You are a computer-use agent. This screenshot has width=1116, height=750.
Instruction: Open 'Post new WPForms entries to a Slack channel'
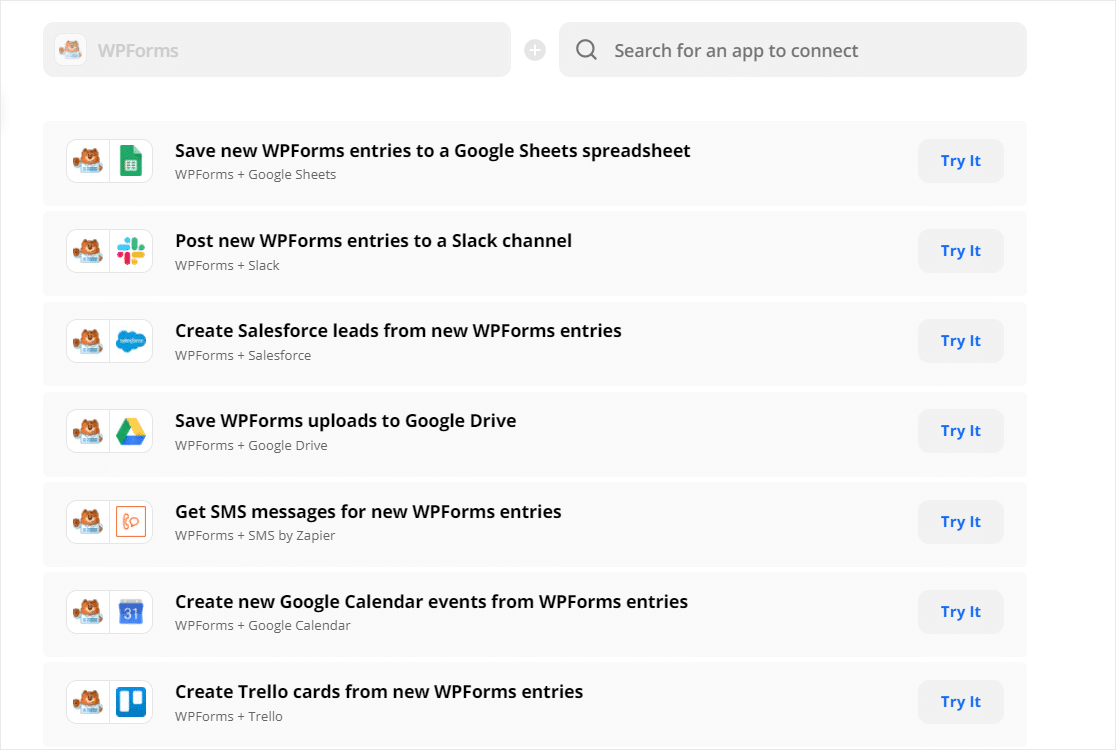pos(373,241)
